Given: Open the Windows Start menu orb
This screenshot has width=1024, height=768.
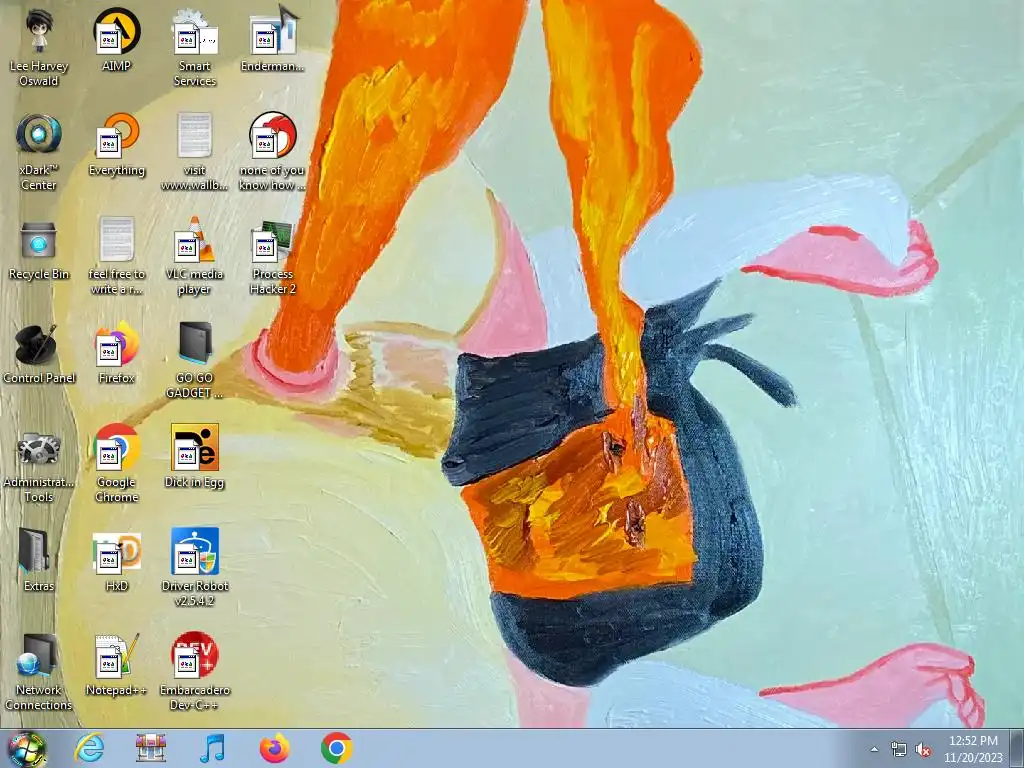Looking at the screenshot, I should pos(27,748).
